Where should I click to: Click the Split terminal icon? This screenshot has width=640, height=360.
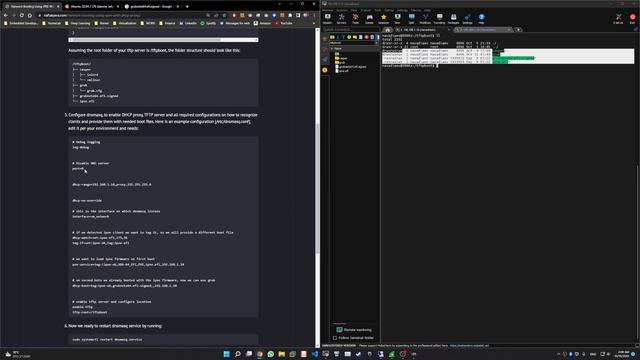411,18
